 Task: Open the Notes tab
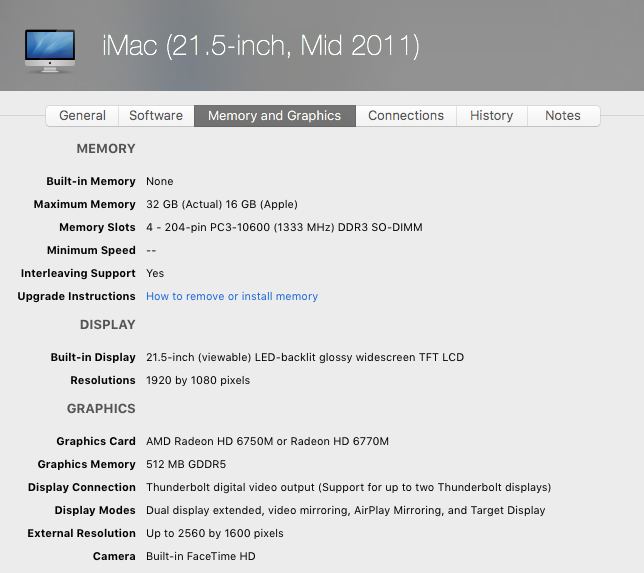click(x=563, y=115)
